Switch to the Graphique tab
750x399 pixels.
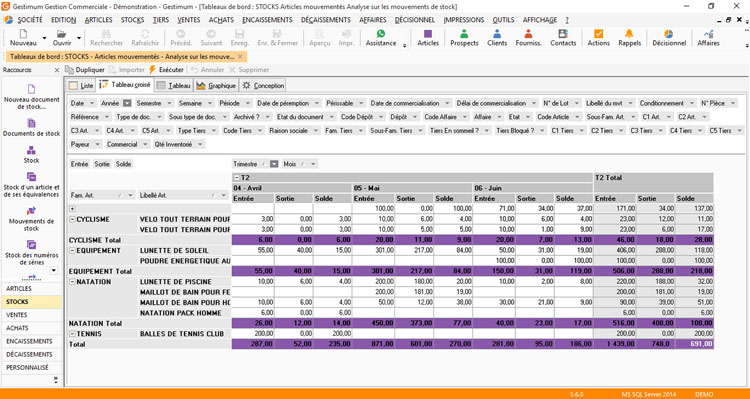click(x=216, y=86)
